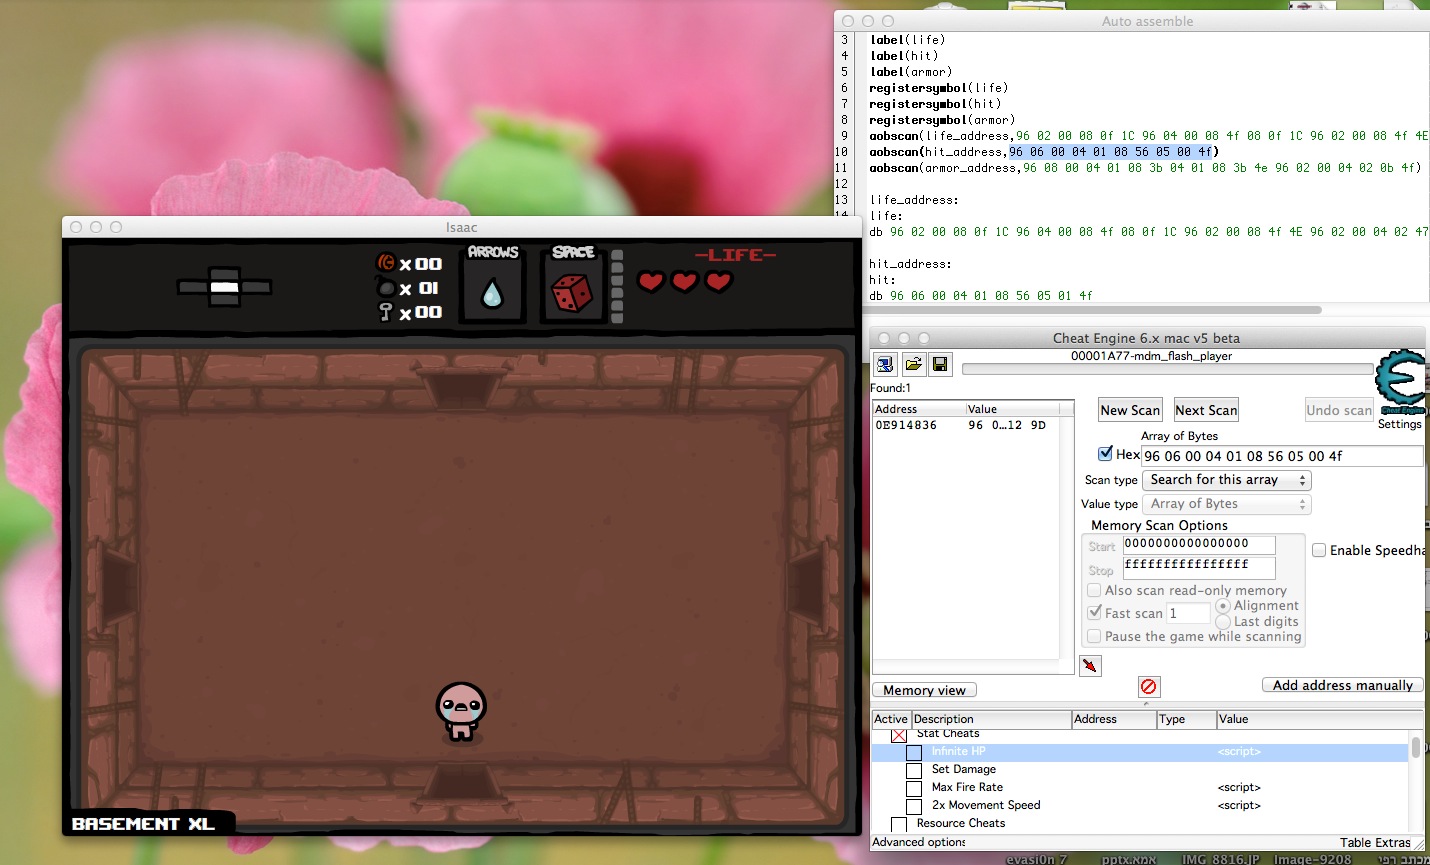Viewport: 1430px width, 865px height.
Task: Click the Description column header
Action: click(x=989, y=719)
